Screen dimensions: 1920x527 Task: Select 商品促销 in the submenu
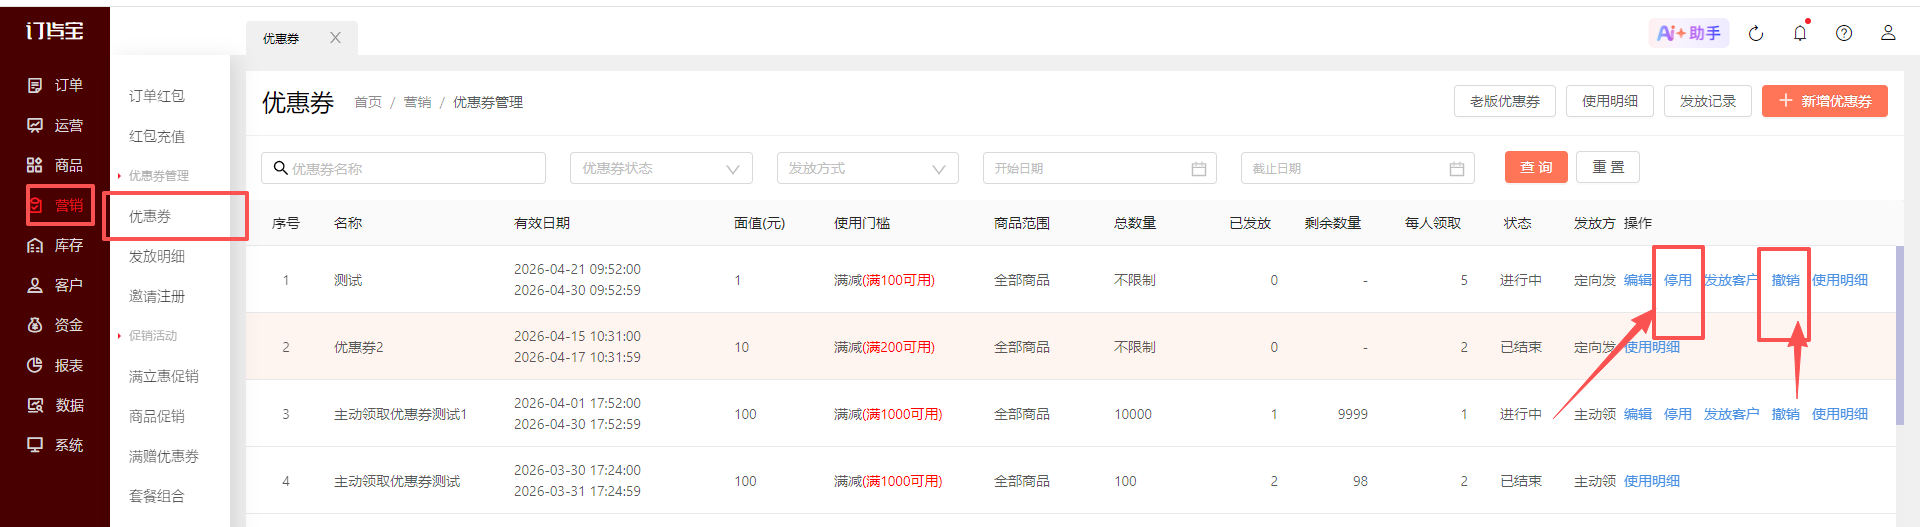pos(157,416)
